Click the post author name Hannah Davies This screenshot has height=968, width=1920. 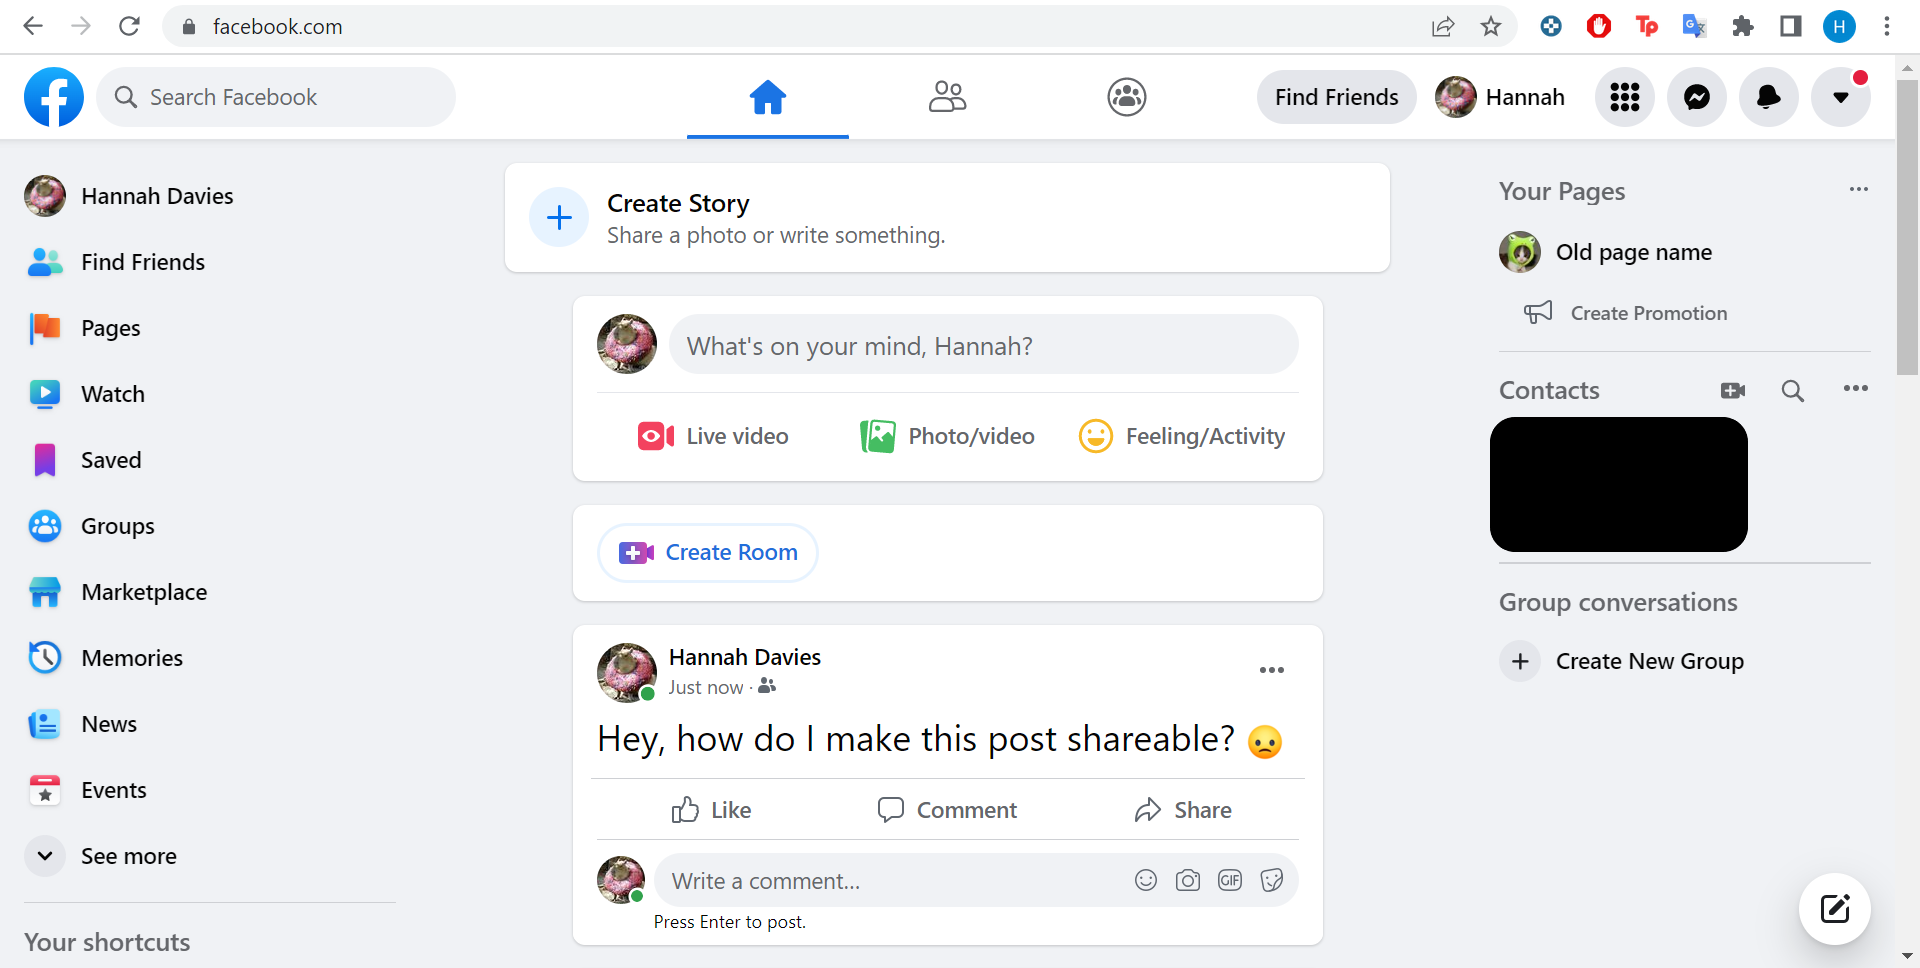point(745,657)
